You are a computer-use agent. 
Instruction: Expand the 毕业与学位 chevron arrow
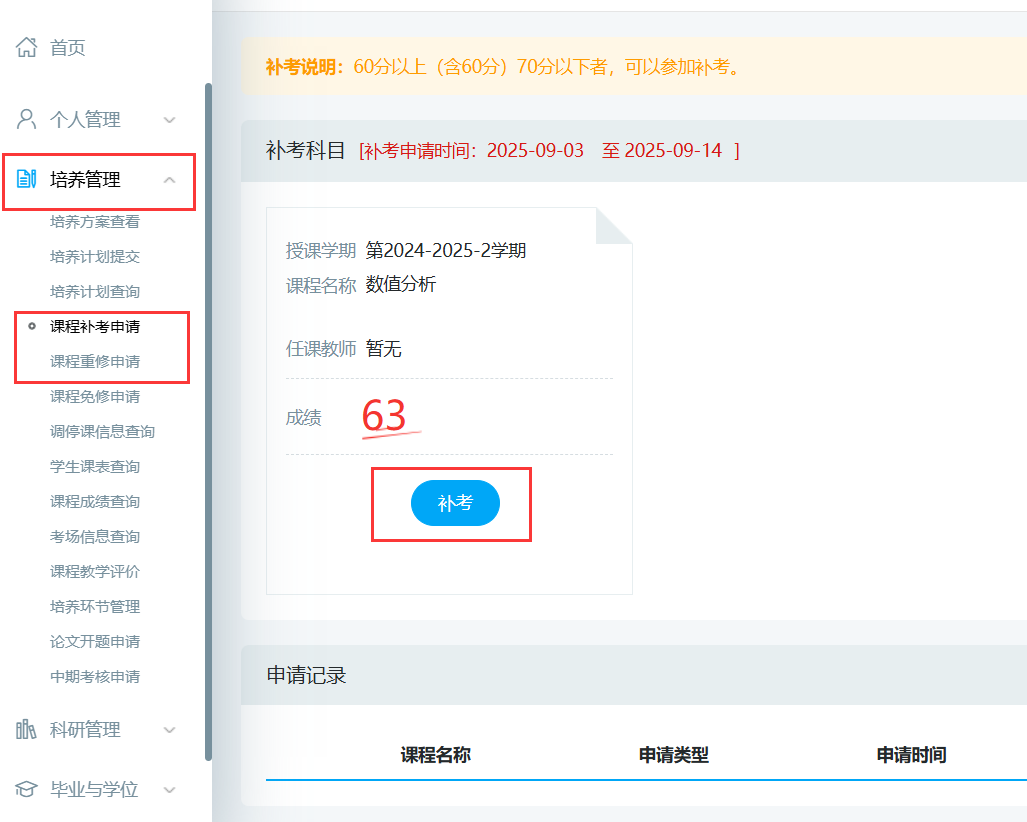pos(169,790)
